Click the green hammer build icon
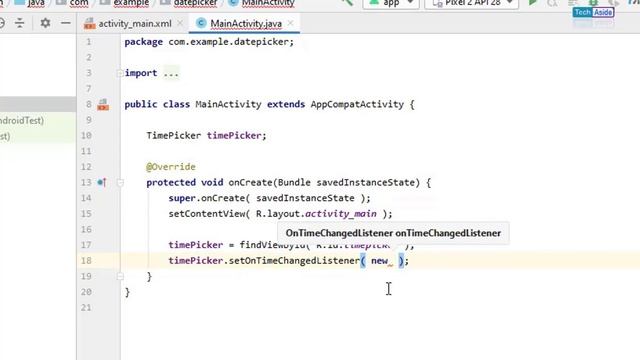The image size is (640, 360). [x=347, y=3]
